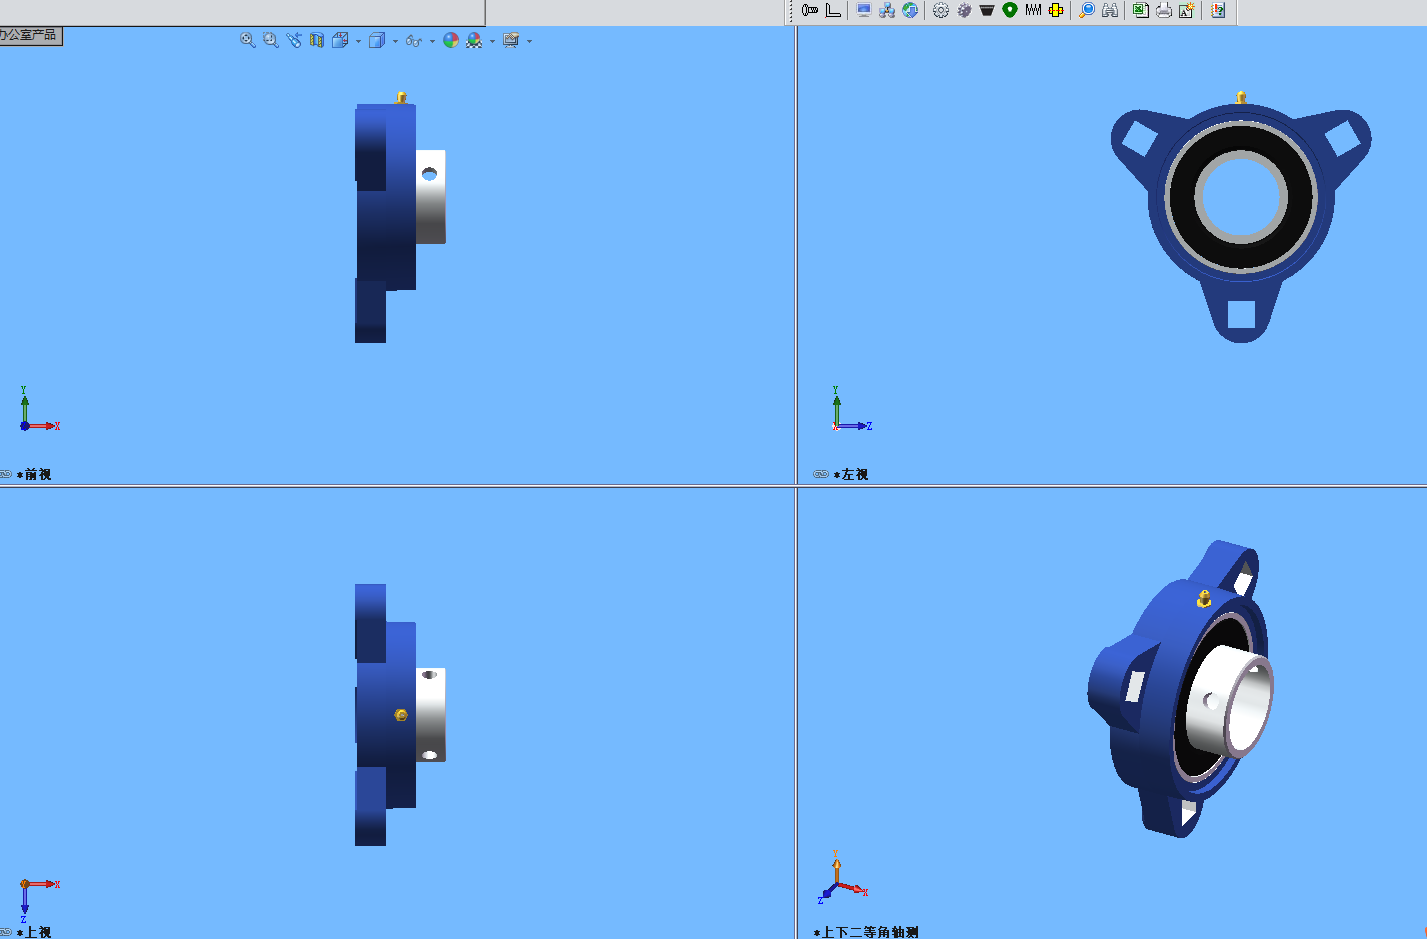Image resolution: width=1427 pixels, height=939 pixels.
Task: Click the *前视 view label
Action: pyautogui.click(x=34, y=474)
